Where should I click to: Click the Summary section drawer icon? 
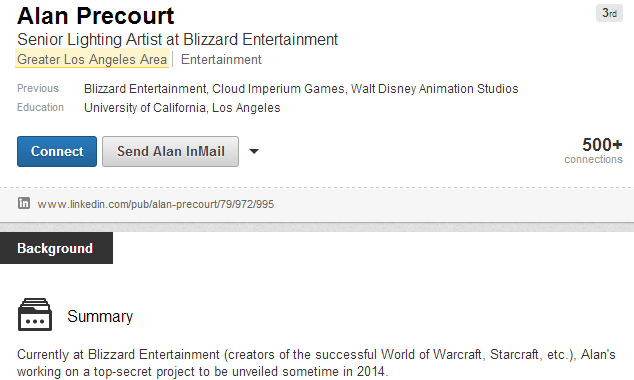pos(35,315)
